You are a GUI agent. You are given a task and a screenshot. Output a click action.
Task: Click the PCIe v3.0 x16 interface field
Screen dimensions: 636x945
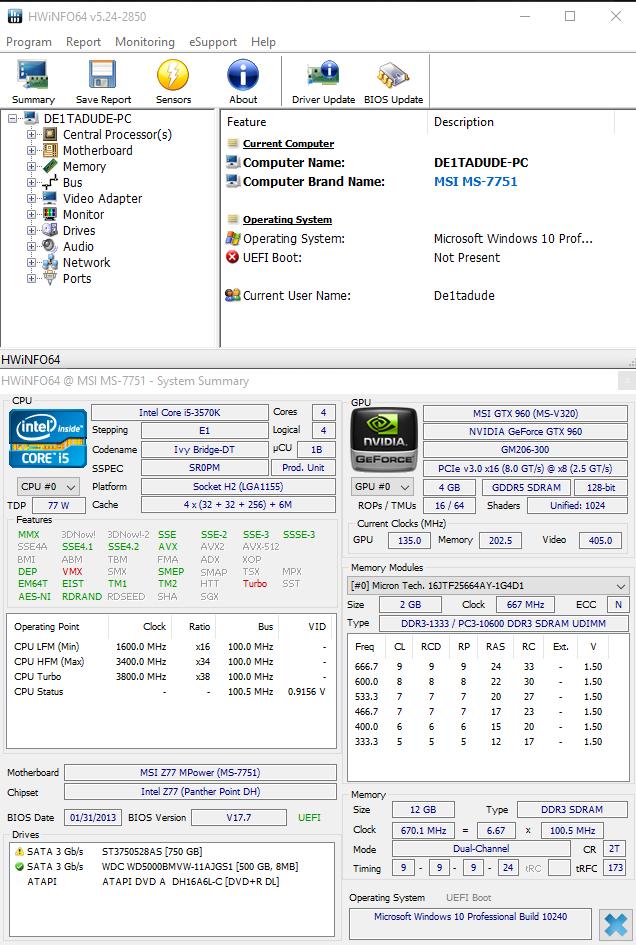(x=525, y=468)
